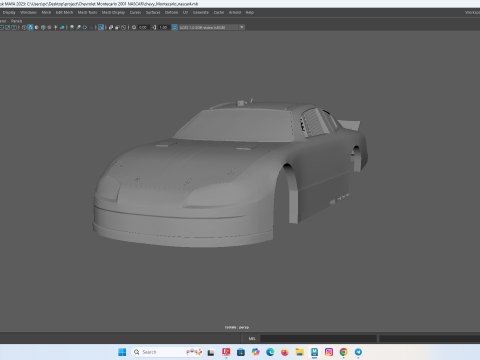
Task: Open Telegram from the taskbar
Action: (358, 352)
